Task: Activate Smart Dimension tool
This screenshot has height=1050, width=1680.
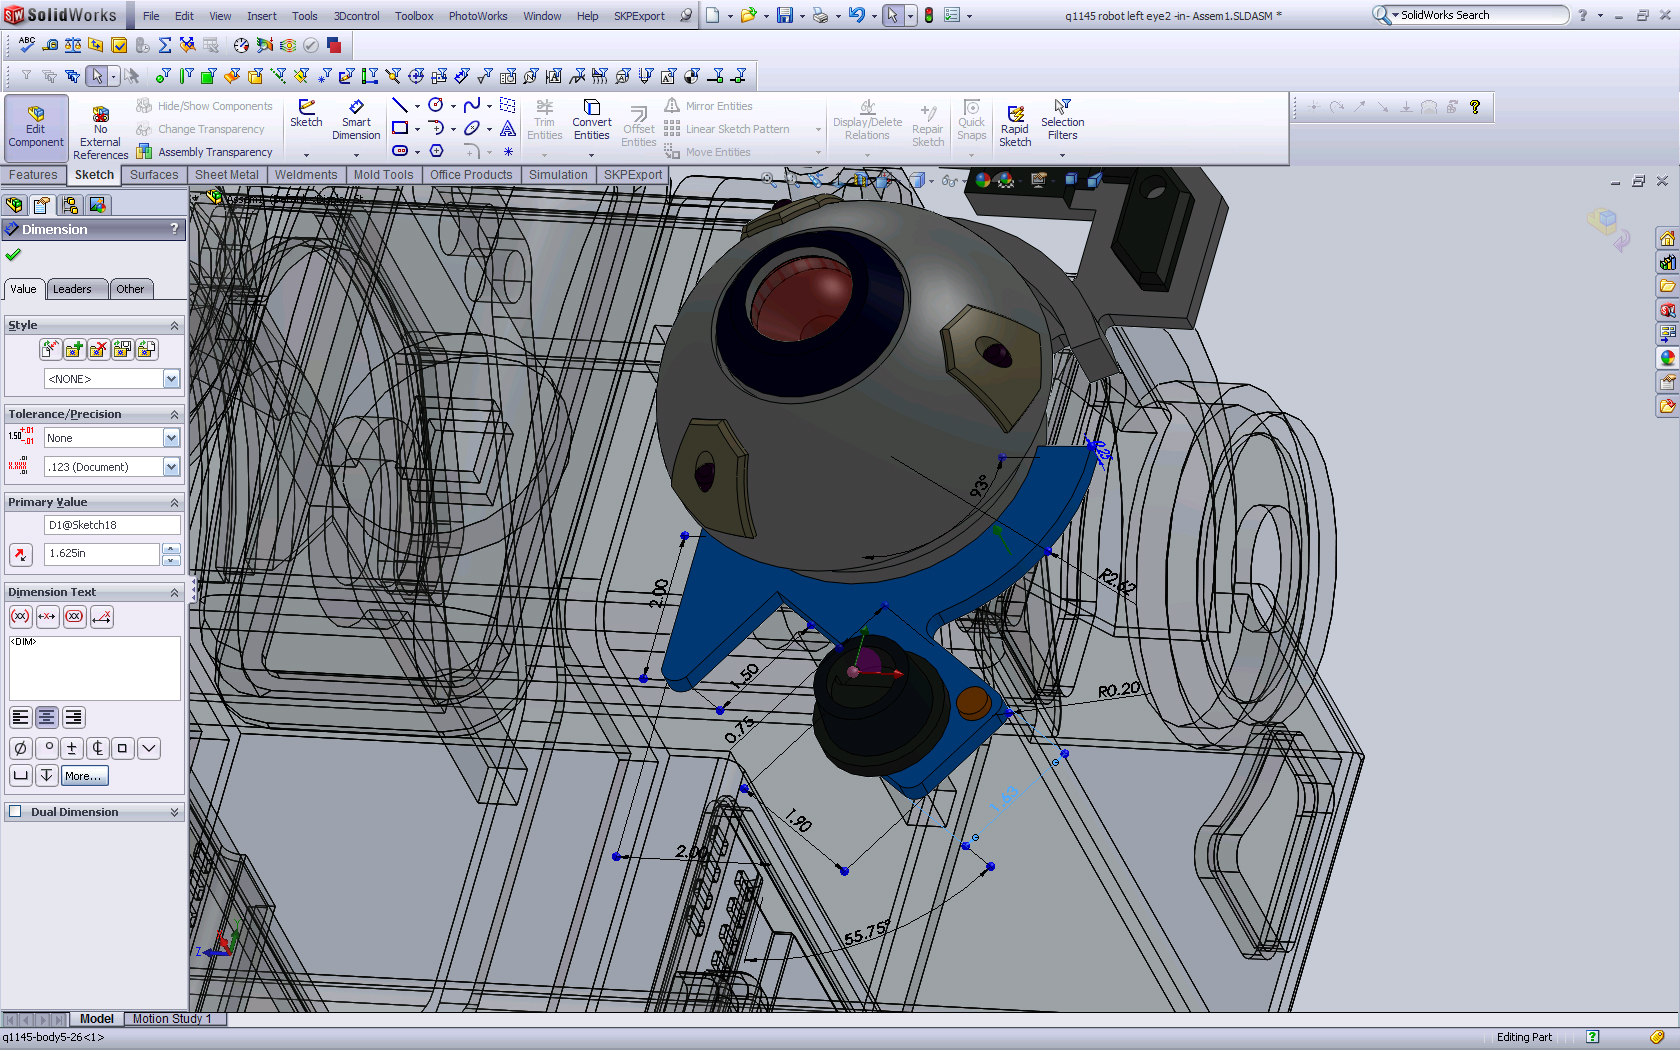Action: tap(356, 120)
